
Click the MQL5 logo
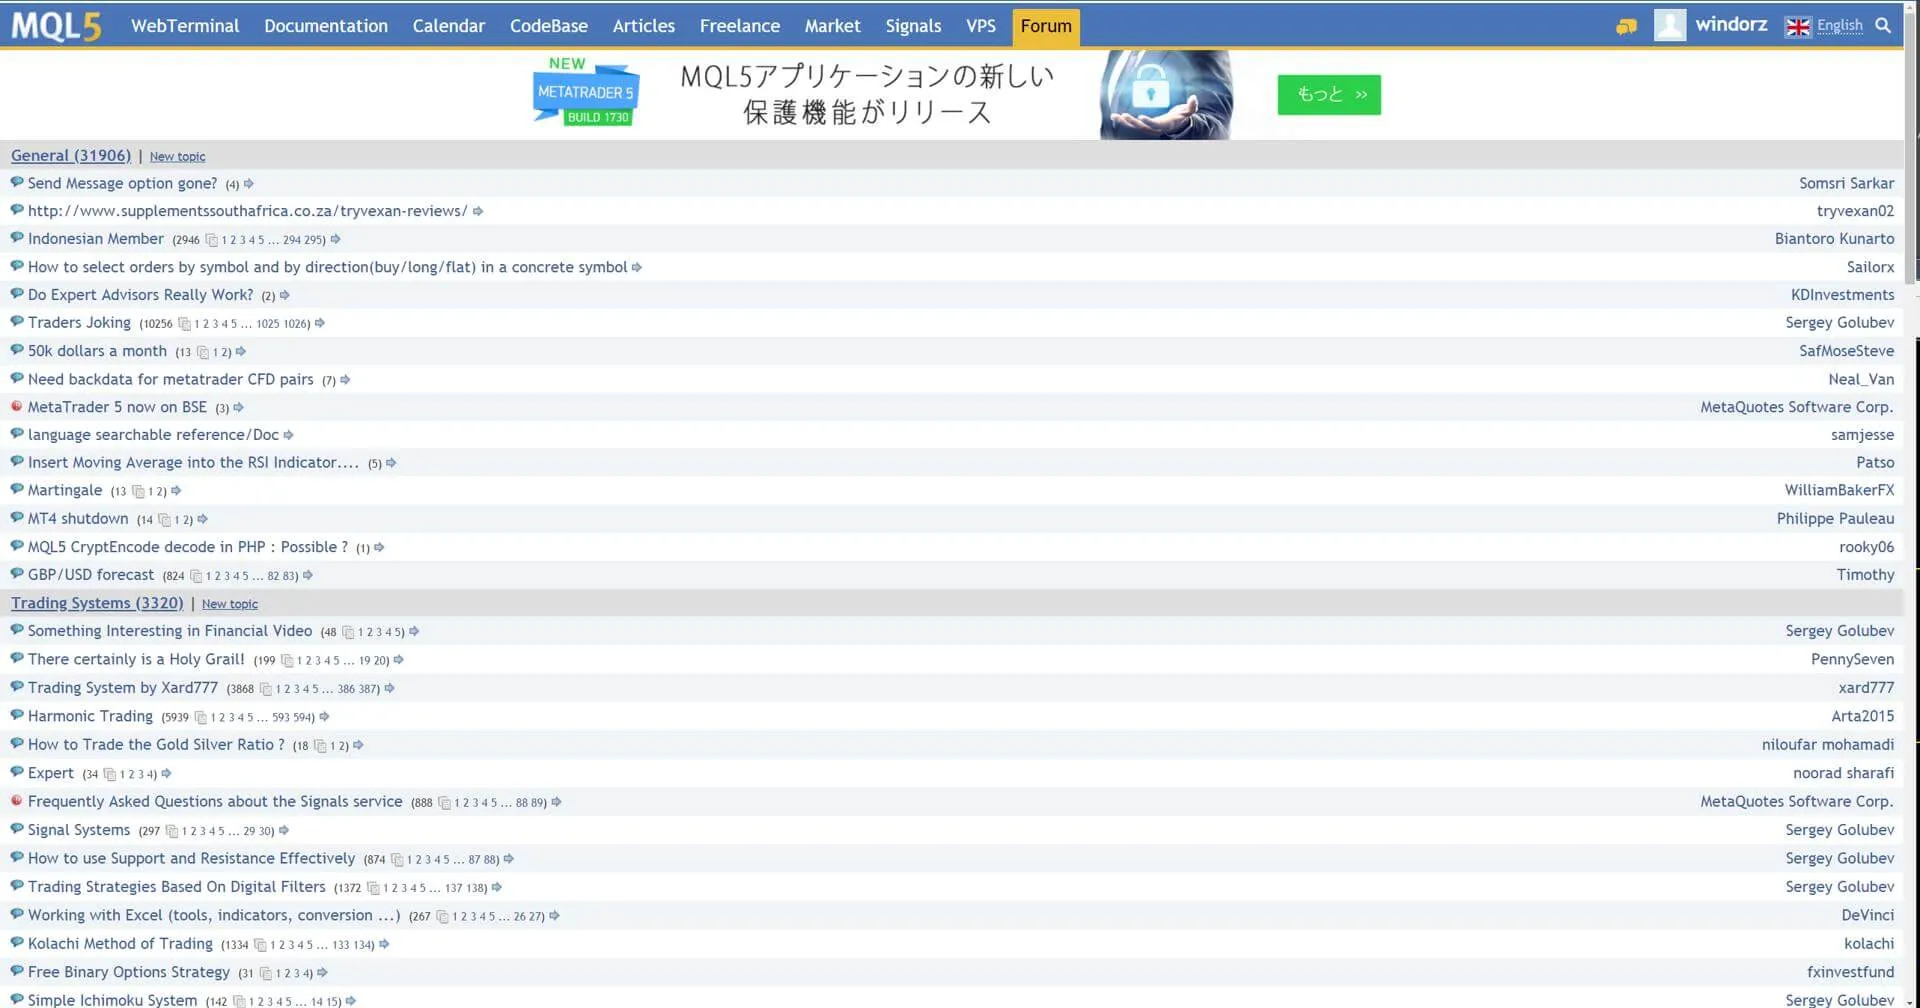pyautogui.click(x=56, y=26)
